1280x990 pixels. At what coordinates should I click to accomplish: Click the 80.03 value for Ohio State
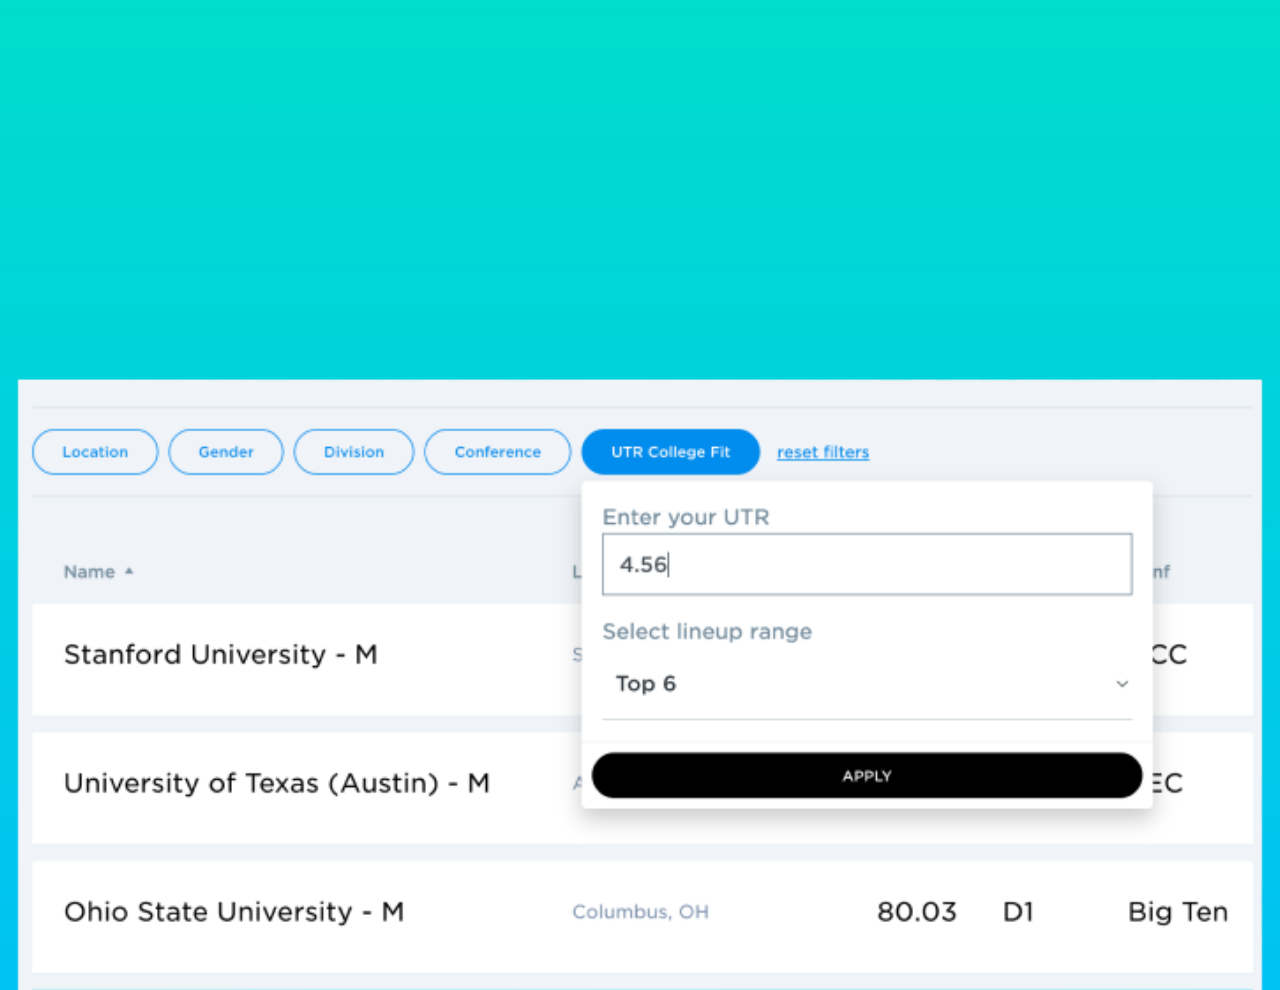pos(916,912)
